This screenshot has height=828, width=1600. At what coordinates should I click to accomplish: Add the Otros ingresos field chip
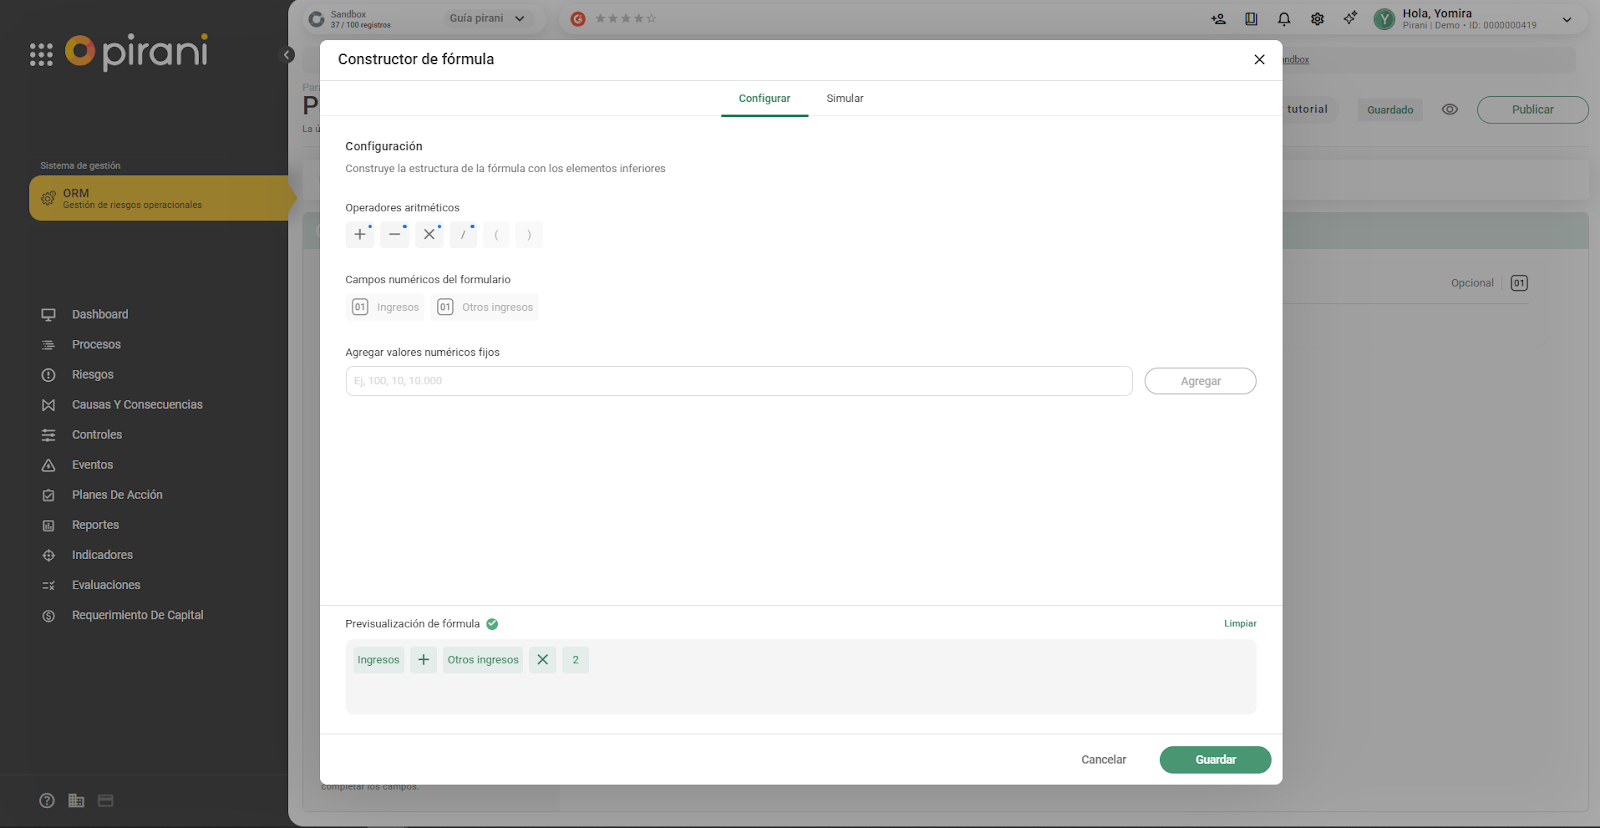485,307
